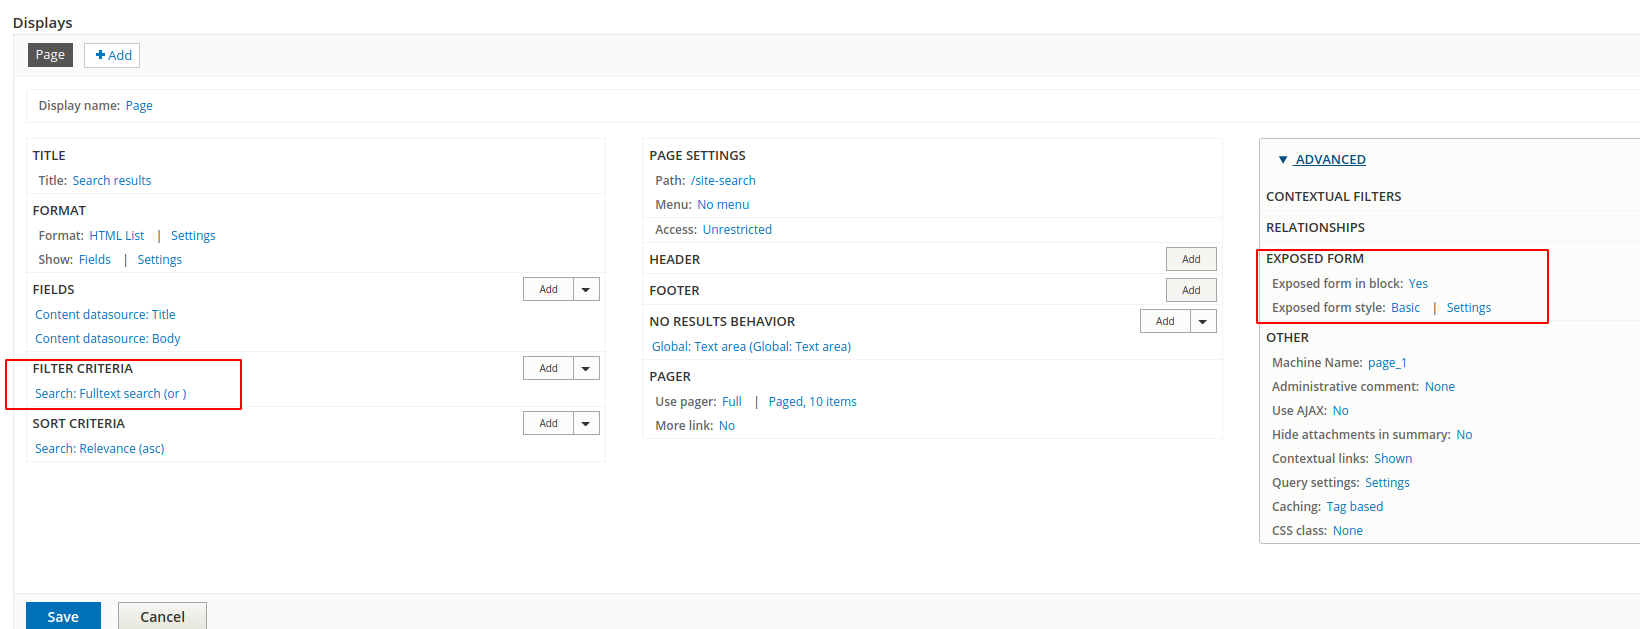Click Add in No Results Behavior
Screen dimensions: 1640x629
pyautogui.click(x=1165, y=321)
